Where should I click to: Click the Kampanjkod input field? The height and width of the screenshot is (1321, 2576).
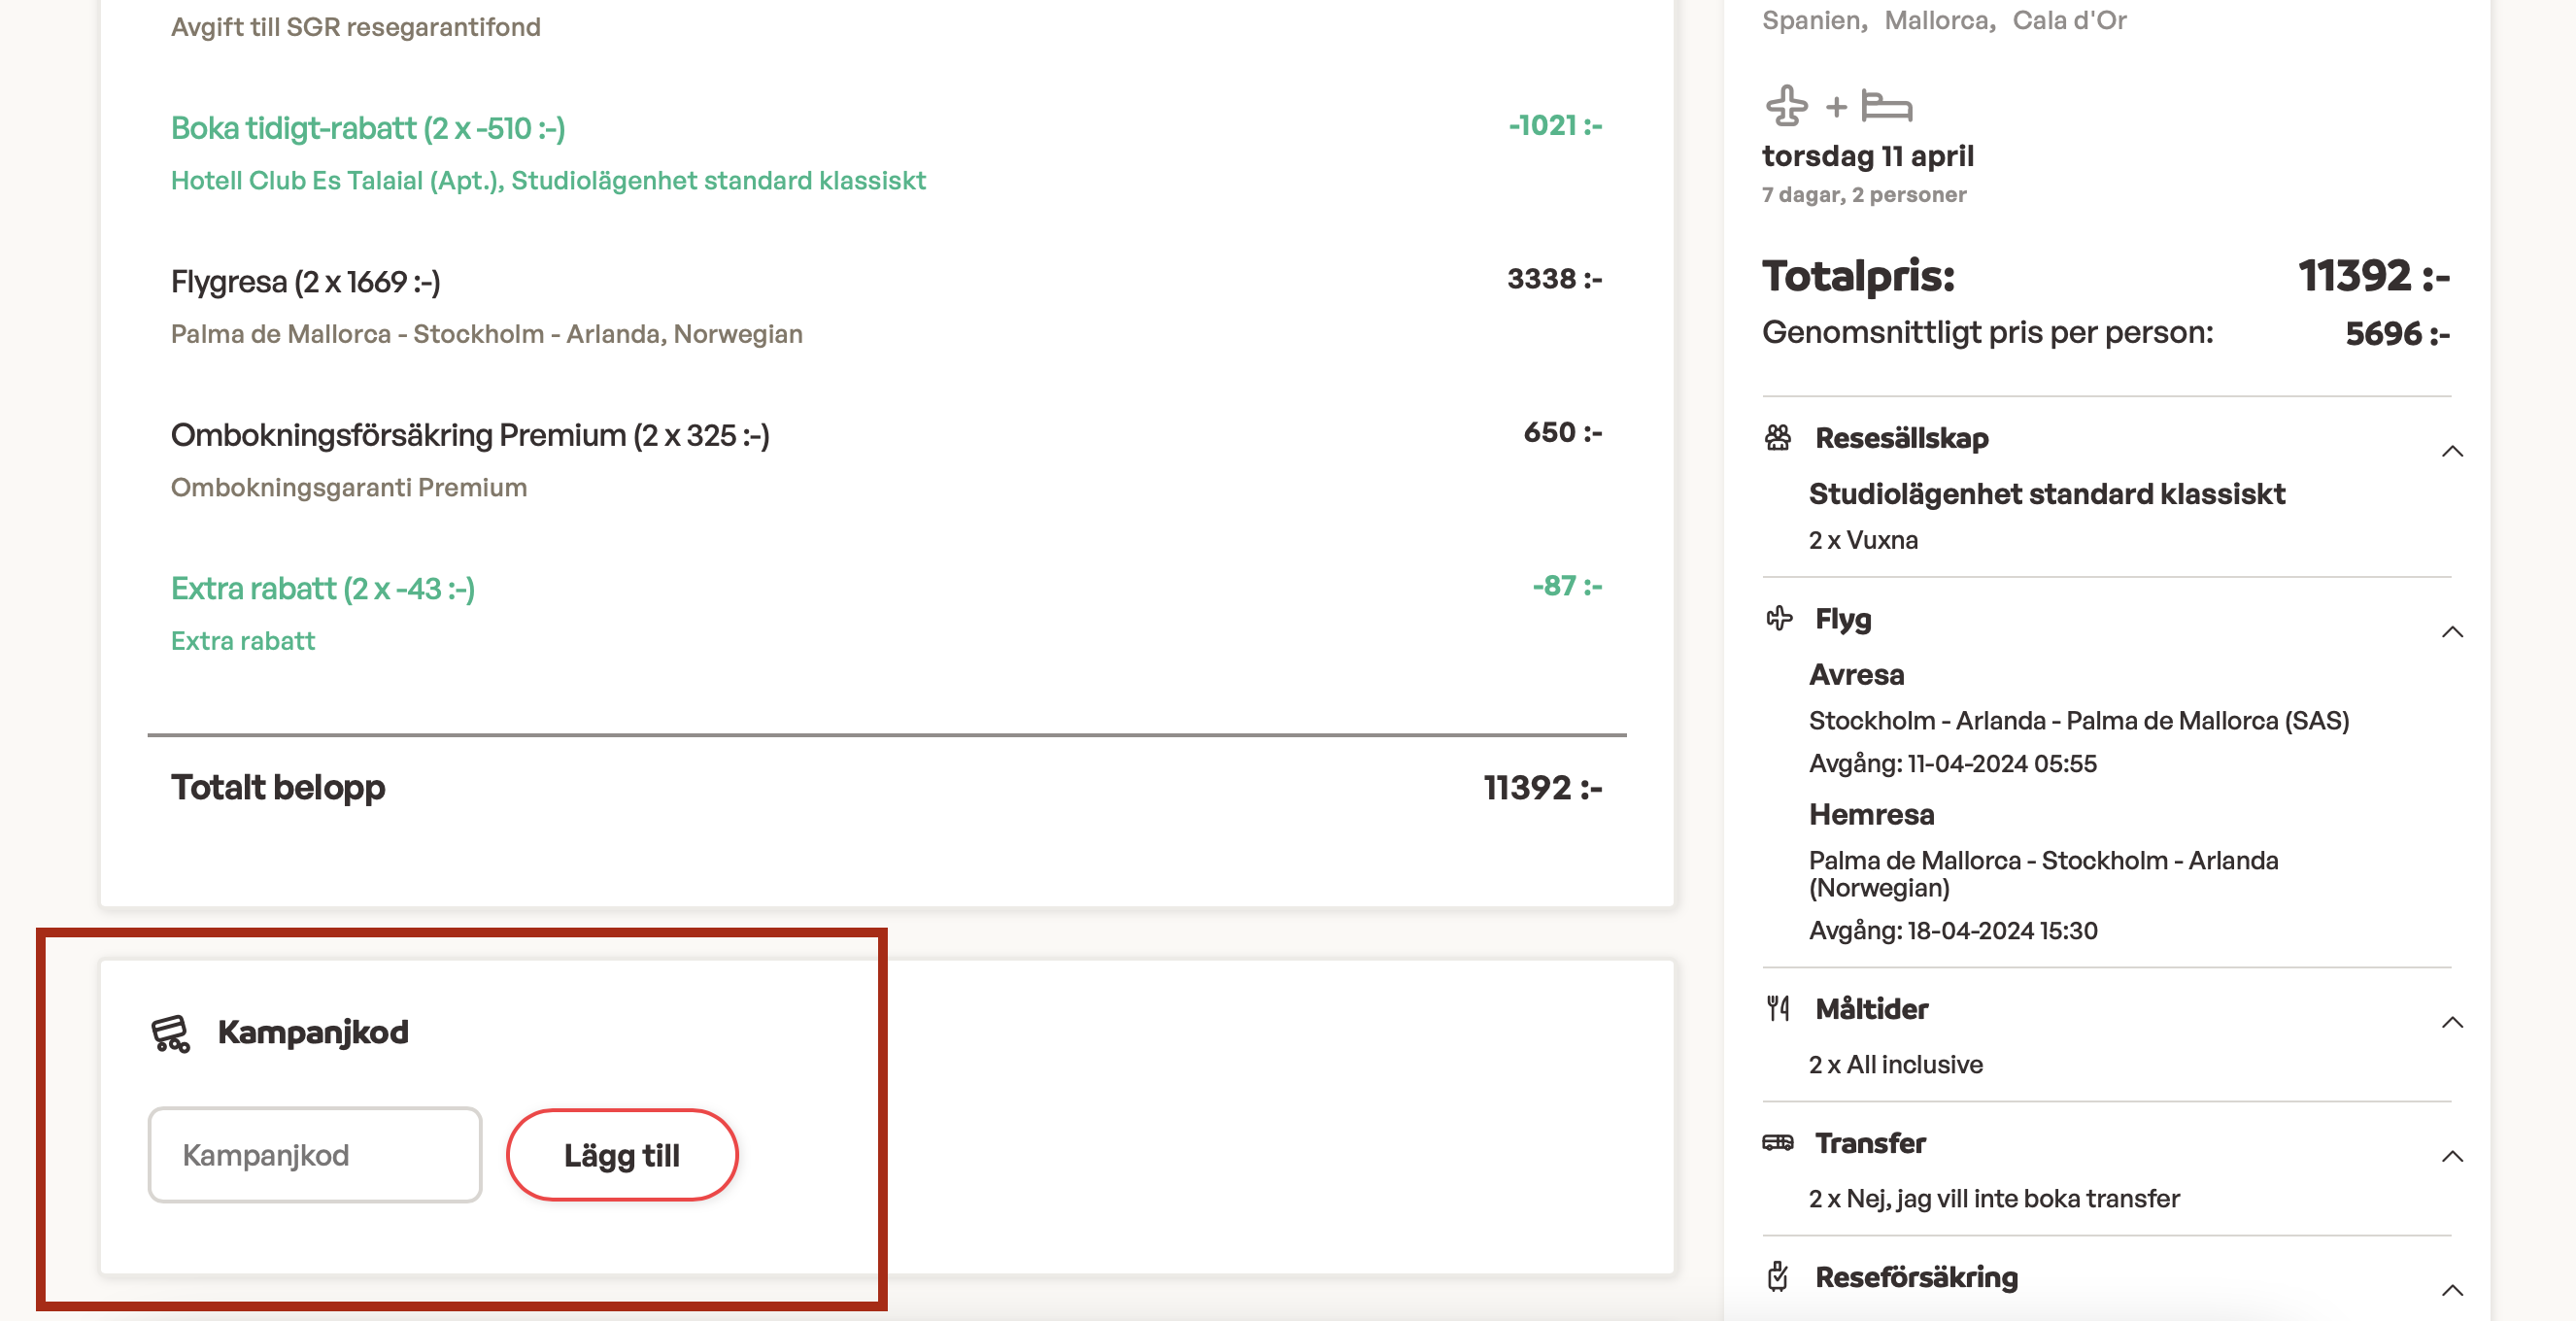point(315,1155)
